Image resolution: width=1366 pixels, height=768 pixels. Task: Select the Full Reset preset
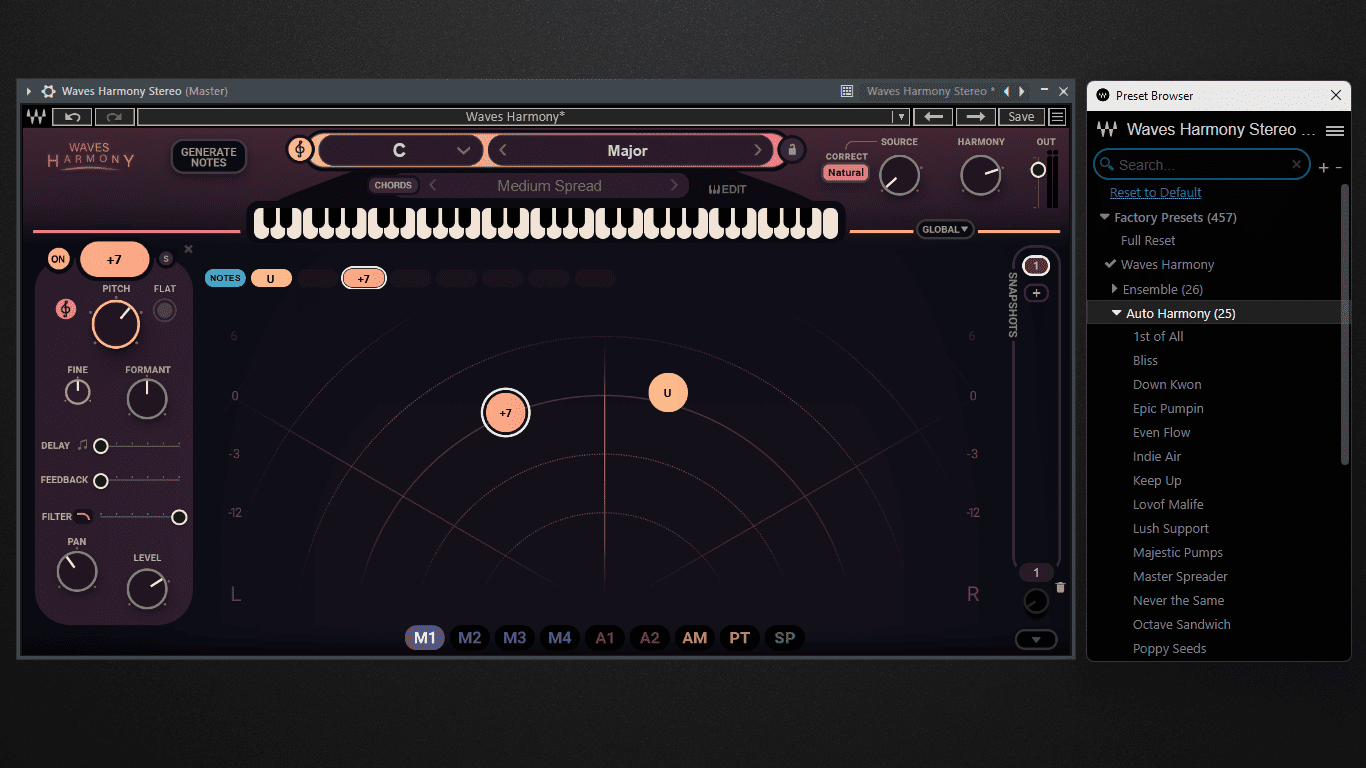(1148, 241)
